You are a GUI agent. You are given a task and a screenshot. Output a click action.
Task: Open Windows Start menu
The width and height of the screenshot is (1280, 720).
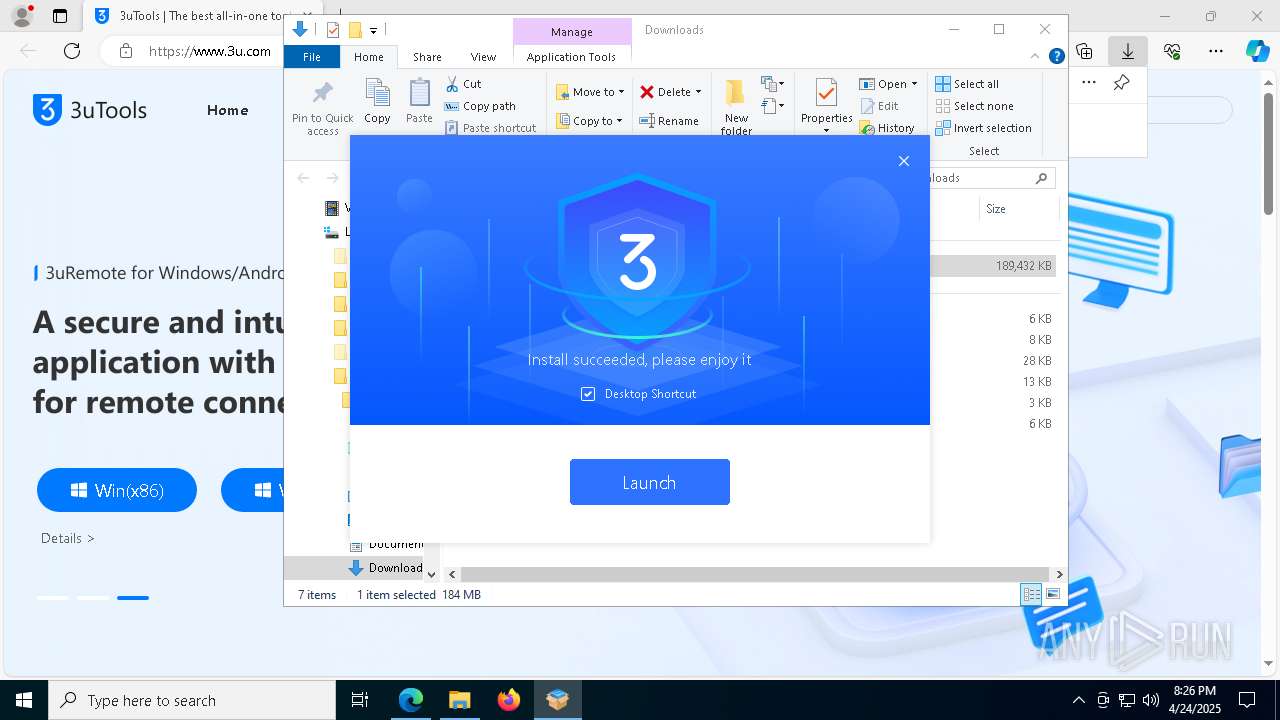[x=24, y=700]
